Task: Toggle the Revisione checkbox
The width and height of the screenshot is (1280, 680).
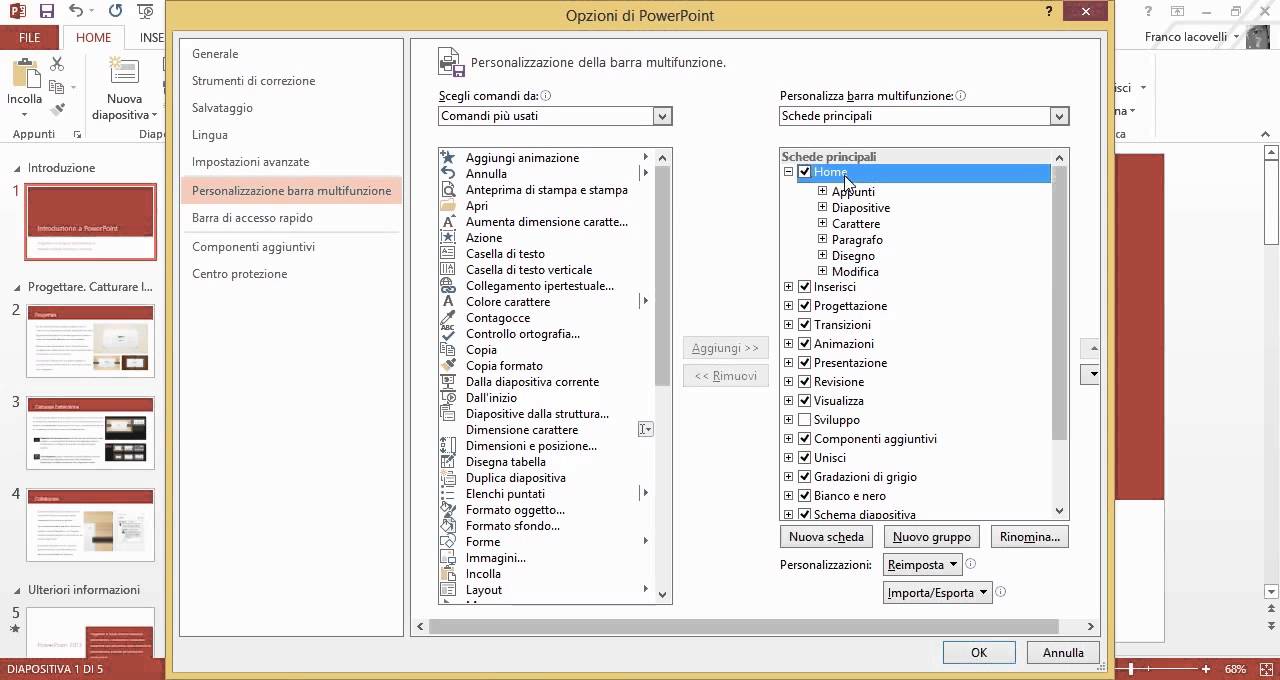Action: pyautogui.click(x=805, y=382)
